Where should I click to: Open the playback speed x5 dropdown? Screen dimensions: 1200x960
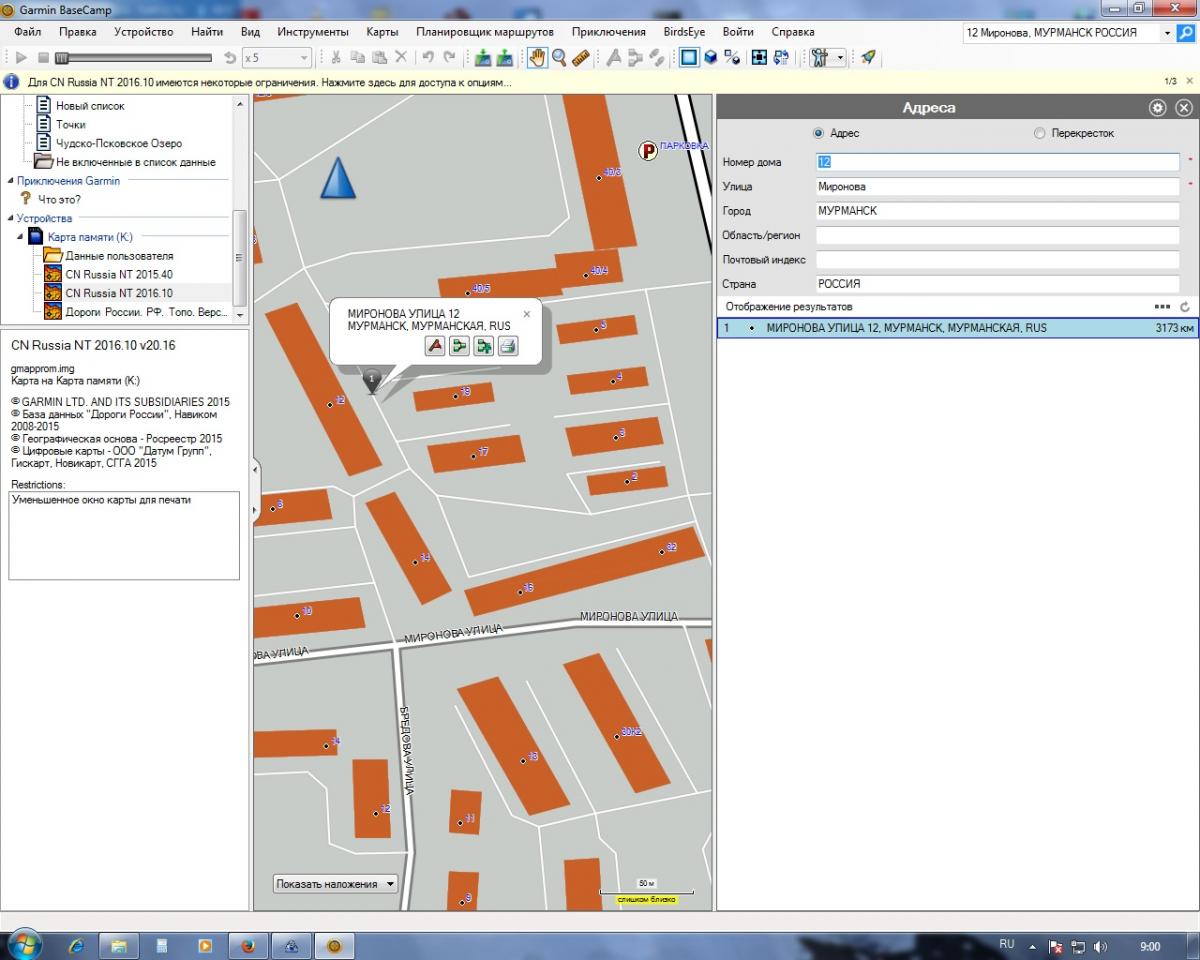coord(278,58)
